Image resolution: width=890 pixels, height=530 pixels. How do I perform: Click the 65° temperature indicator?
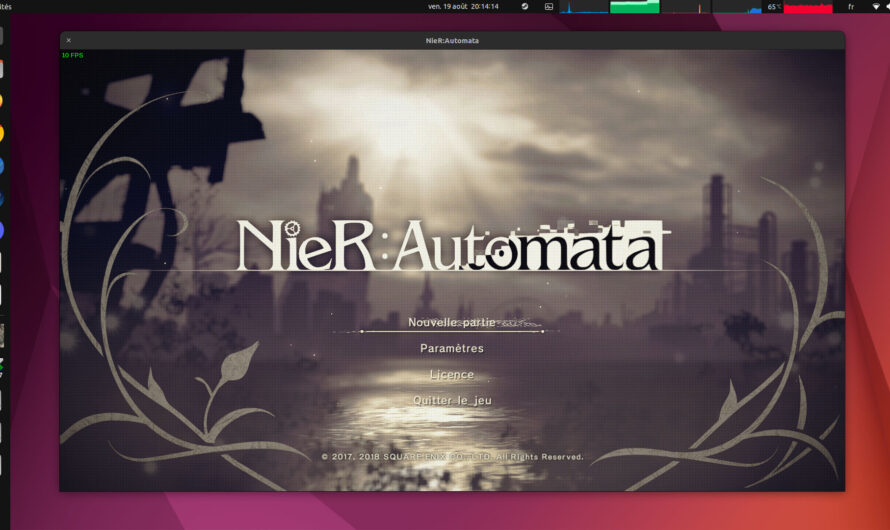pos(774,7)
